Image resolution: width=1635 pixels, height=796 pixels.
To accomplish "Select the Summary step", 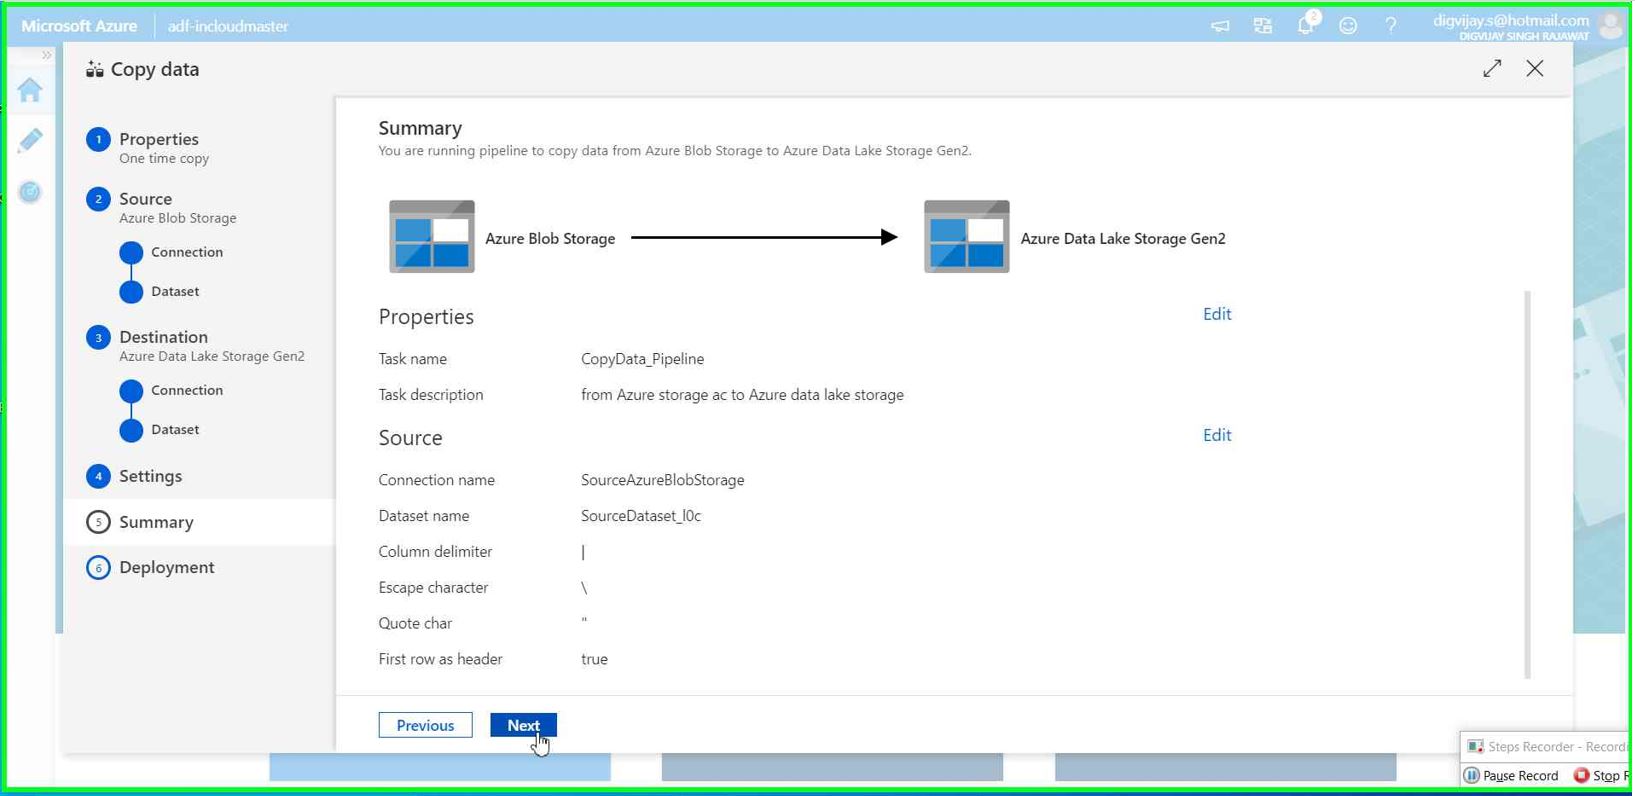I will pyautogui.click(x=200, y=522).
